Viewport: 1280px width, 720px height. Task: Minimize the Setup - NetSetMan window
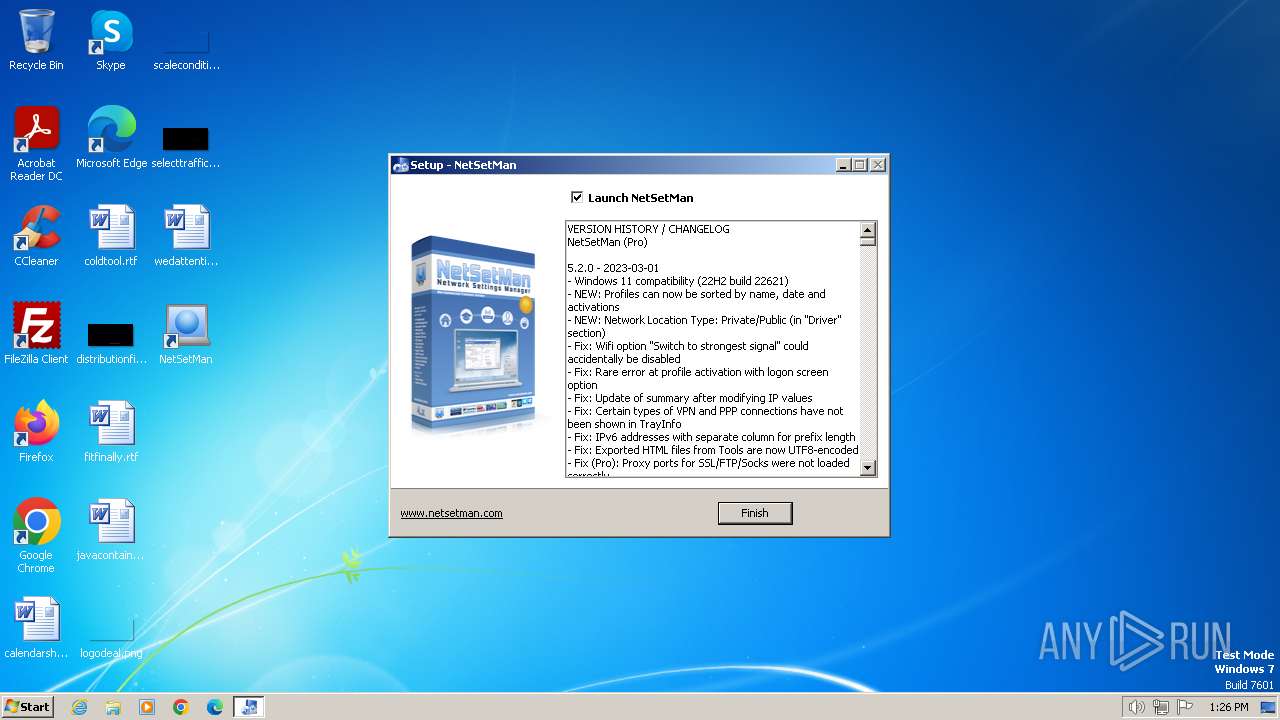coord(842,165)
